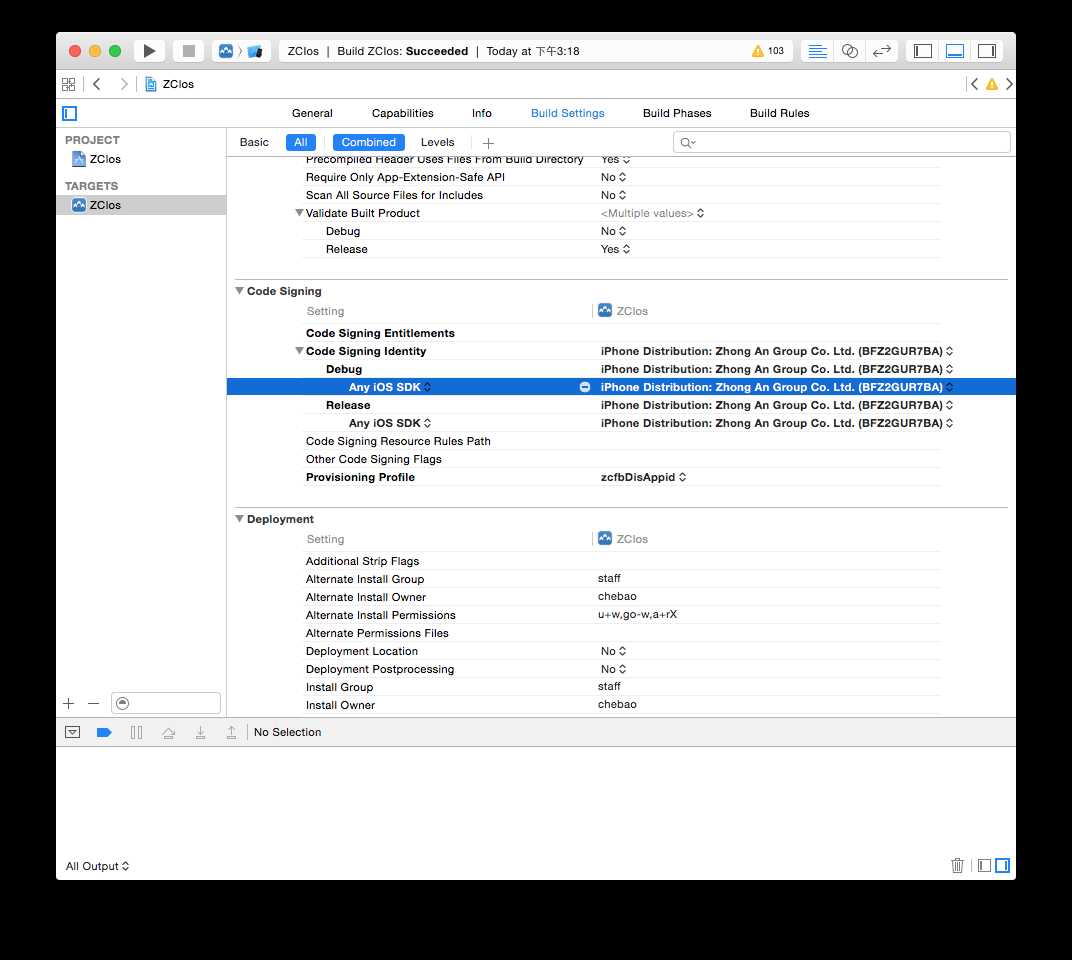Viewport: 1072px width, 960px height.
Task: Remove the selected Debug Any iOS SDK condition
Action: (x=585, y=387)
